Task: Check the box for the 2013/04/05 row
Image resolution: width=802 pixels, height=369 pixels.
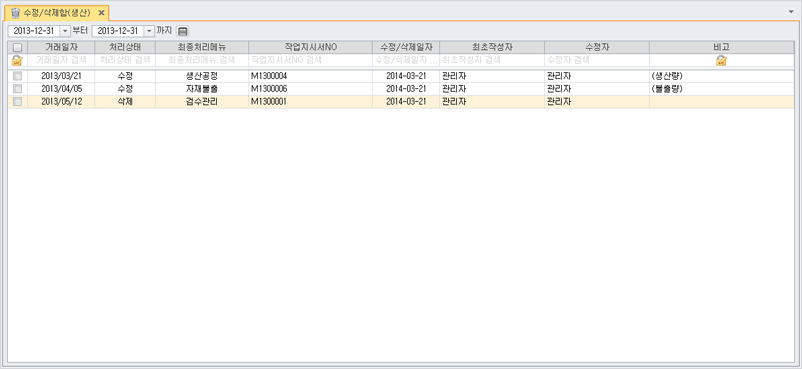Action: 17,89
